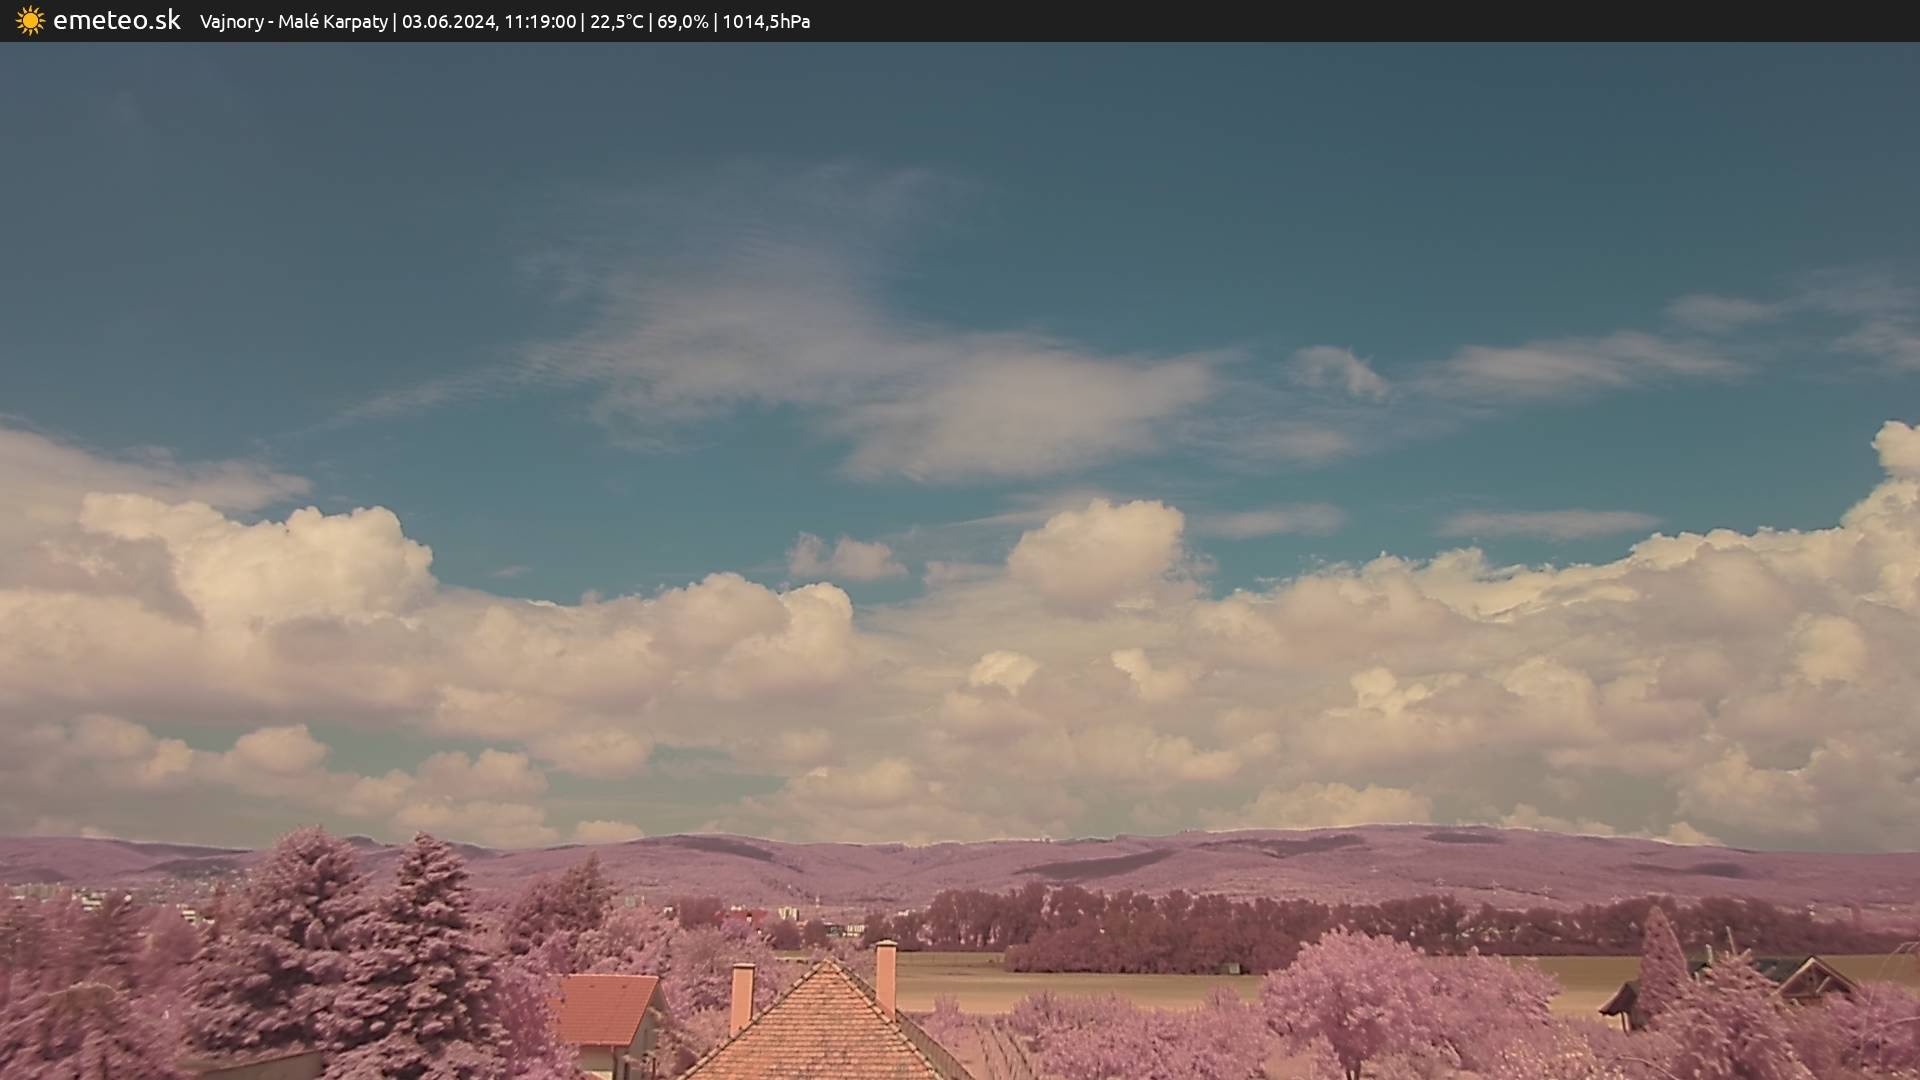The image size is (1920, 1080).
Task: Click the house gable at bottom right
Action: (x=1815, y=980)
